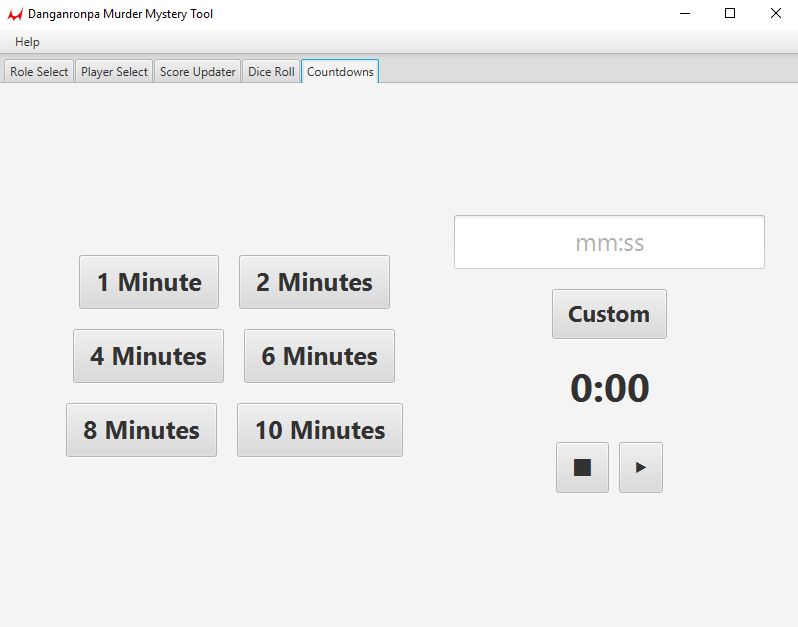Start the countdown with the play button
Viewport: 798px width, 627px height.
click(x=641, y=467)
